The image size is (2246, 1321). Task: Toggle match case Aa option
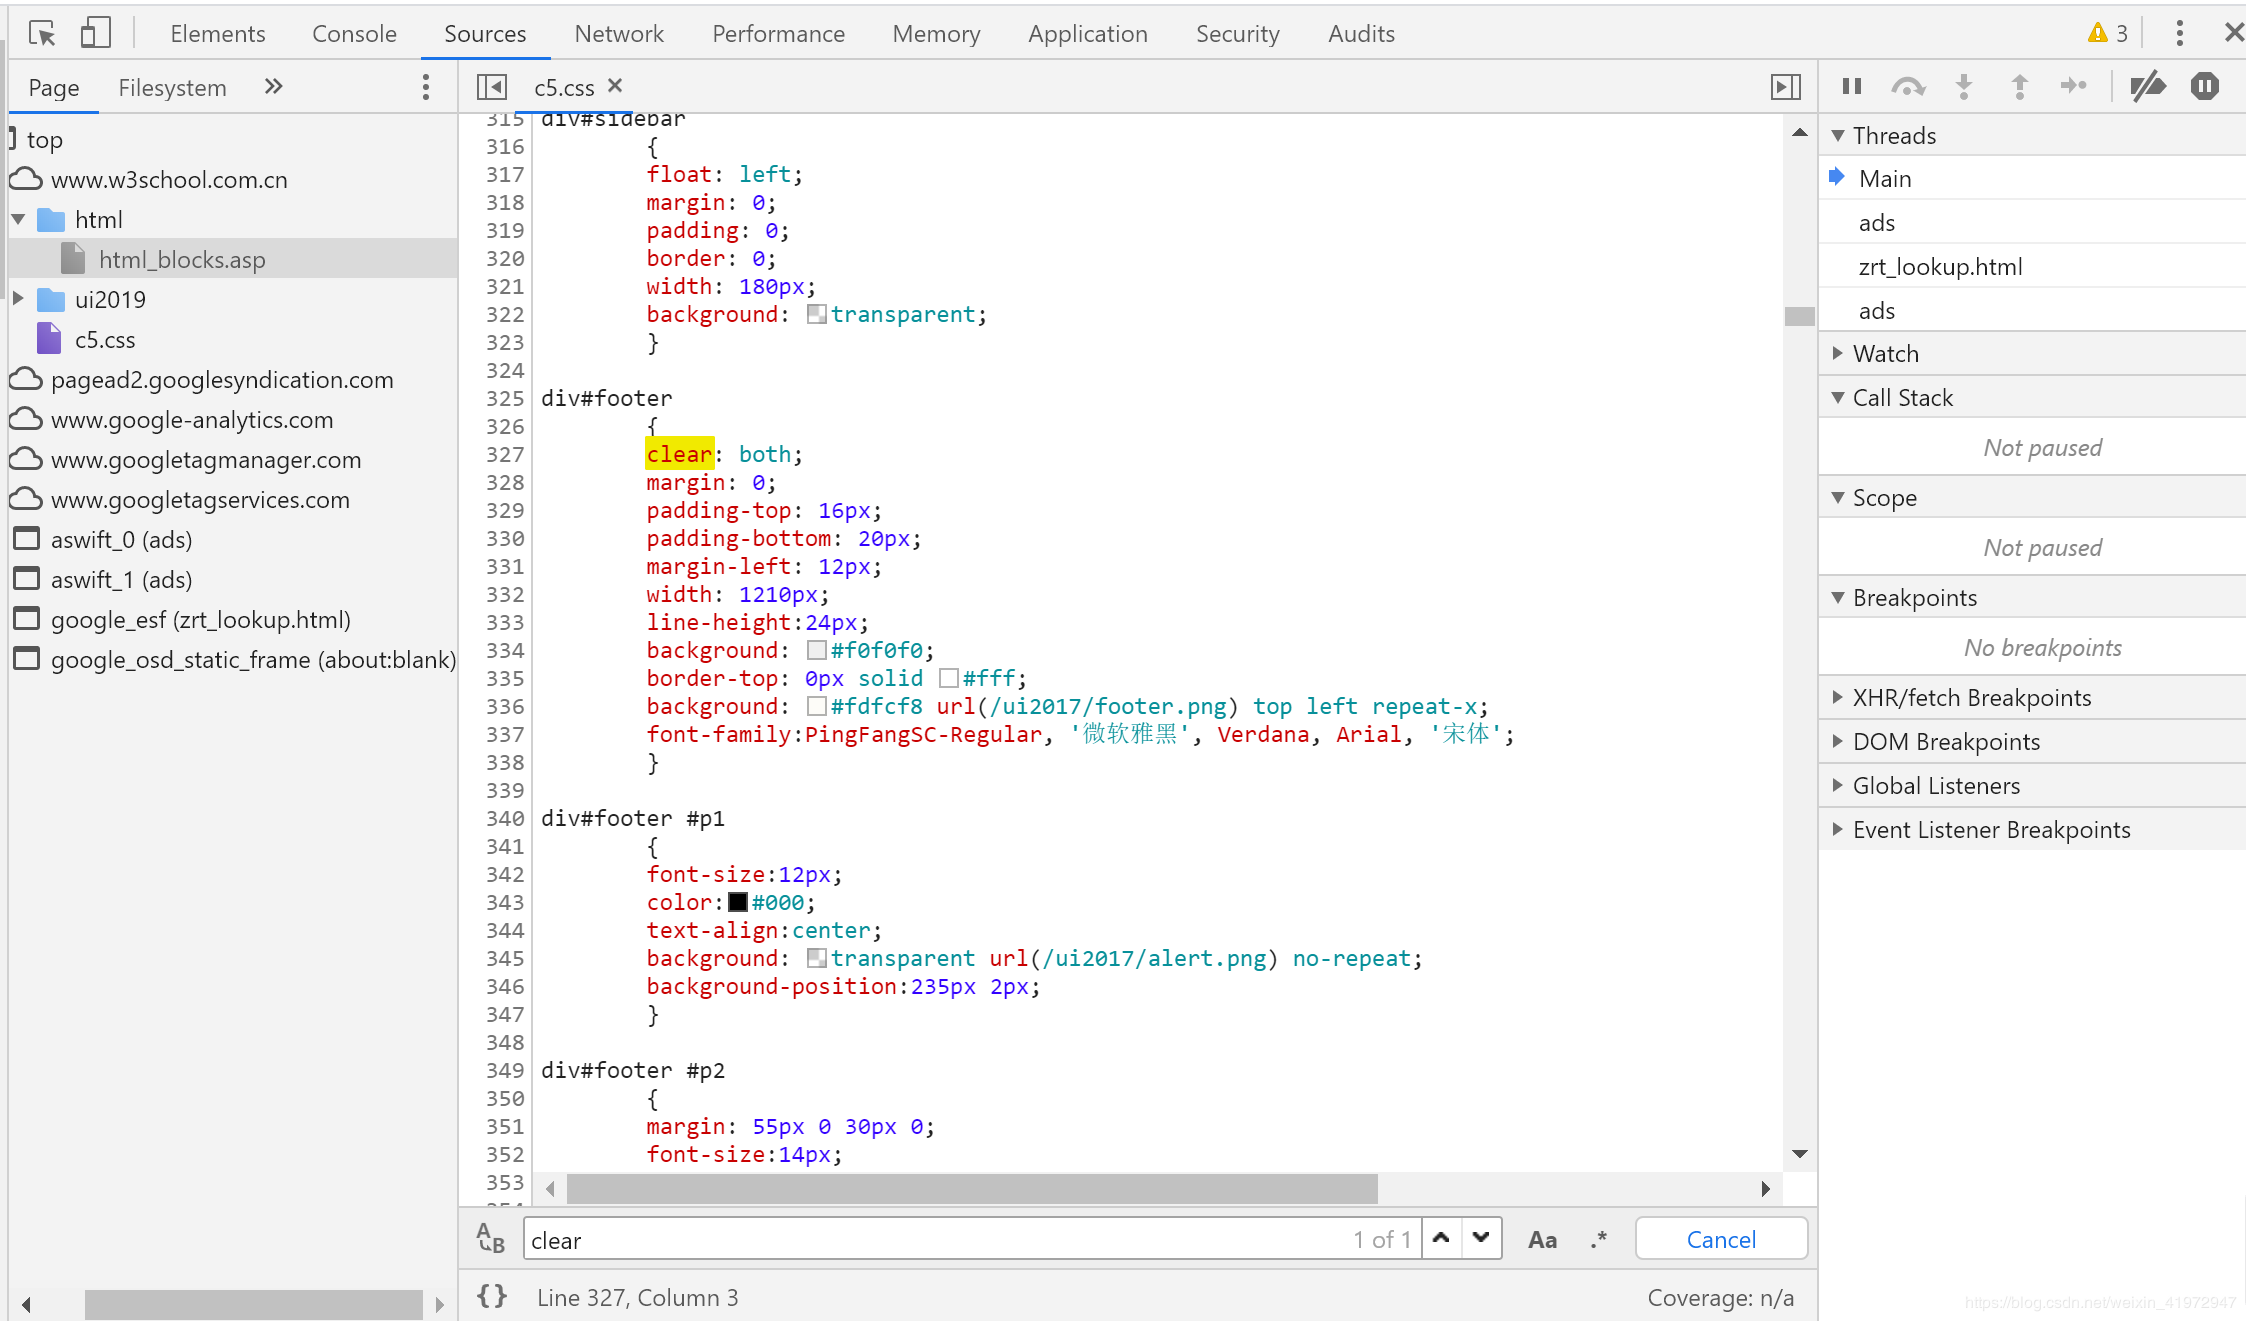coord(1542,1240)
